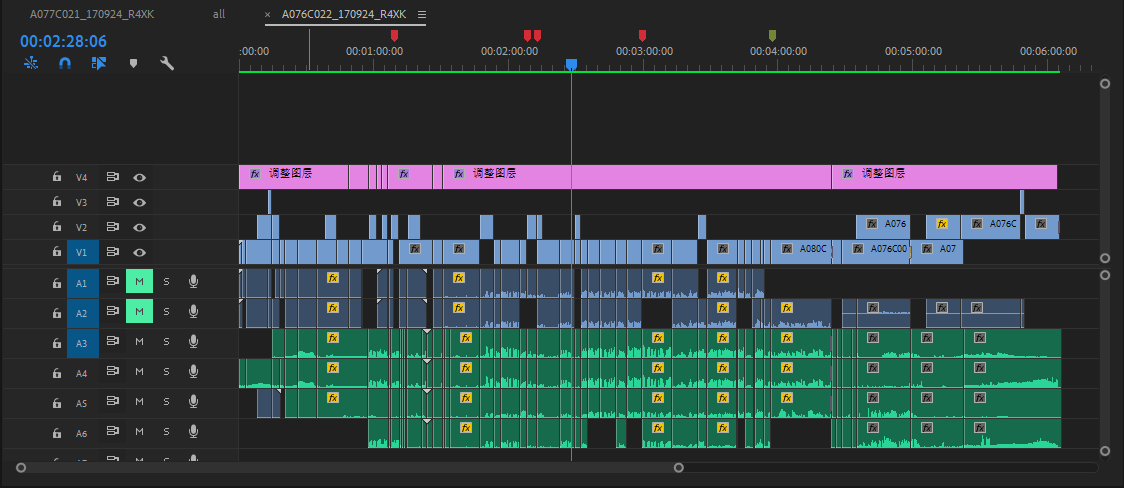The width and height of the screenshot is (1124, 488).
Task: Unmute track A1
Action: coord(139,283)
